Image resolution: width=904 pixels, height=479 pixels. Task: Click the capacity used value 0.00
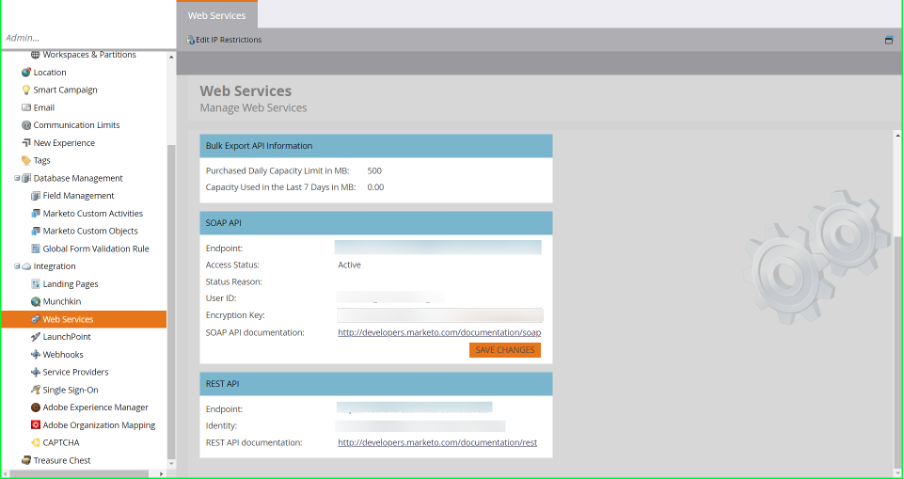coord(375,187)
